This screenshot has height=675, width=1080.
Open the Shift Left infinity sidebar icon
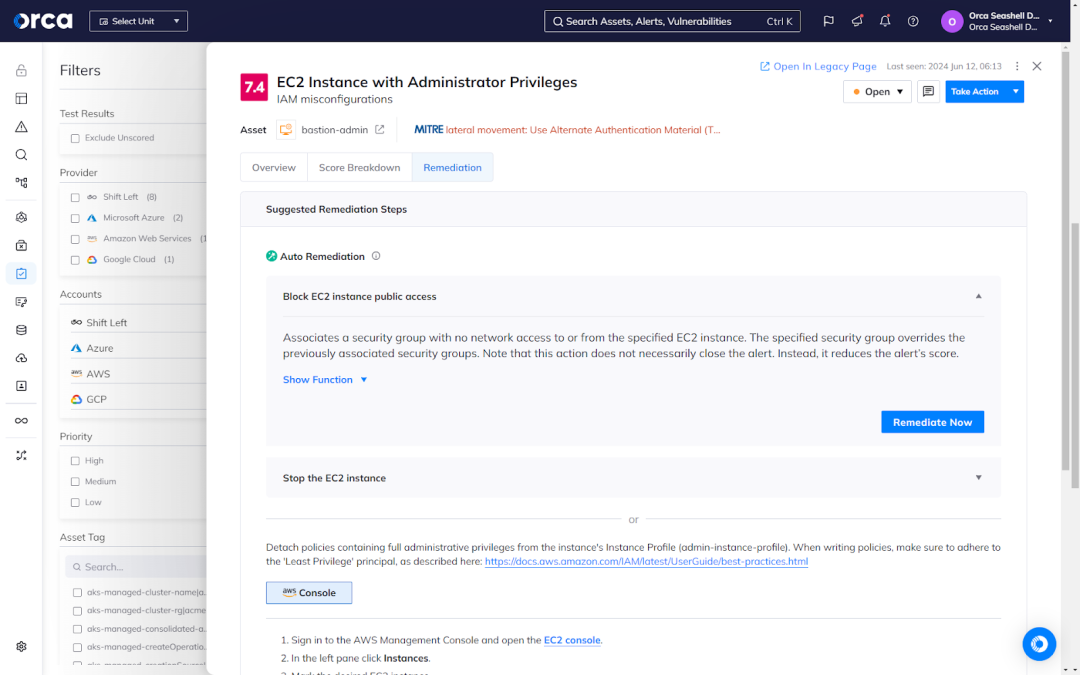[21, 421]
